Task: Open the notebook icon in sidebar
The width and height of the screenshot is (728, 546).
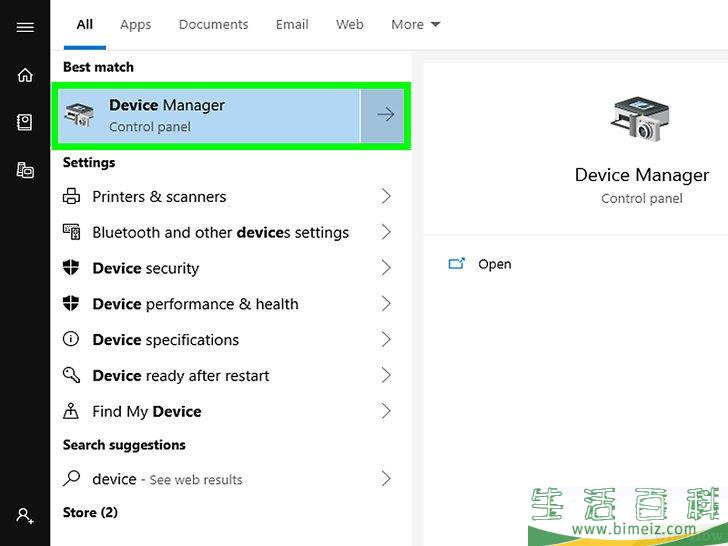Action: tap(25, 123)
